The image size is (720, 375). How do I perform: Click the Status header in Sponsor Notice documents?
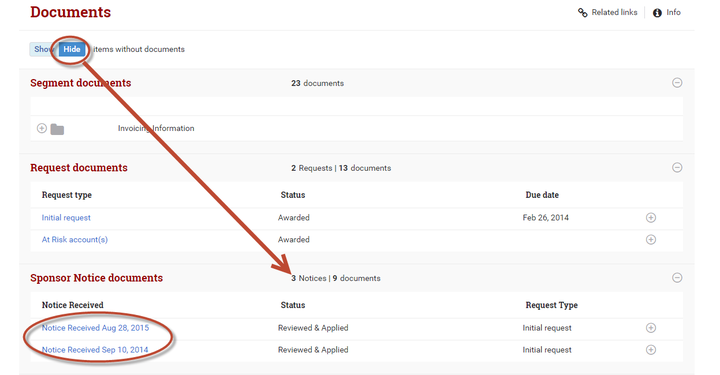click(293, 305)
